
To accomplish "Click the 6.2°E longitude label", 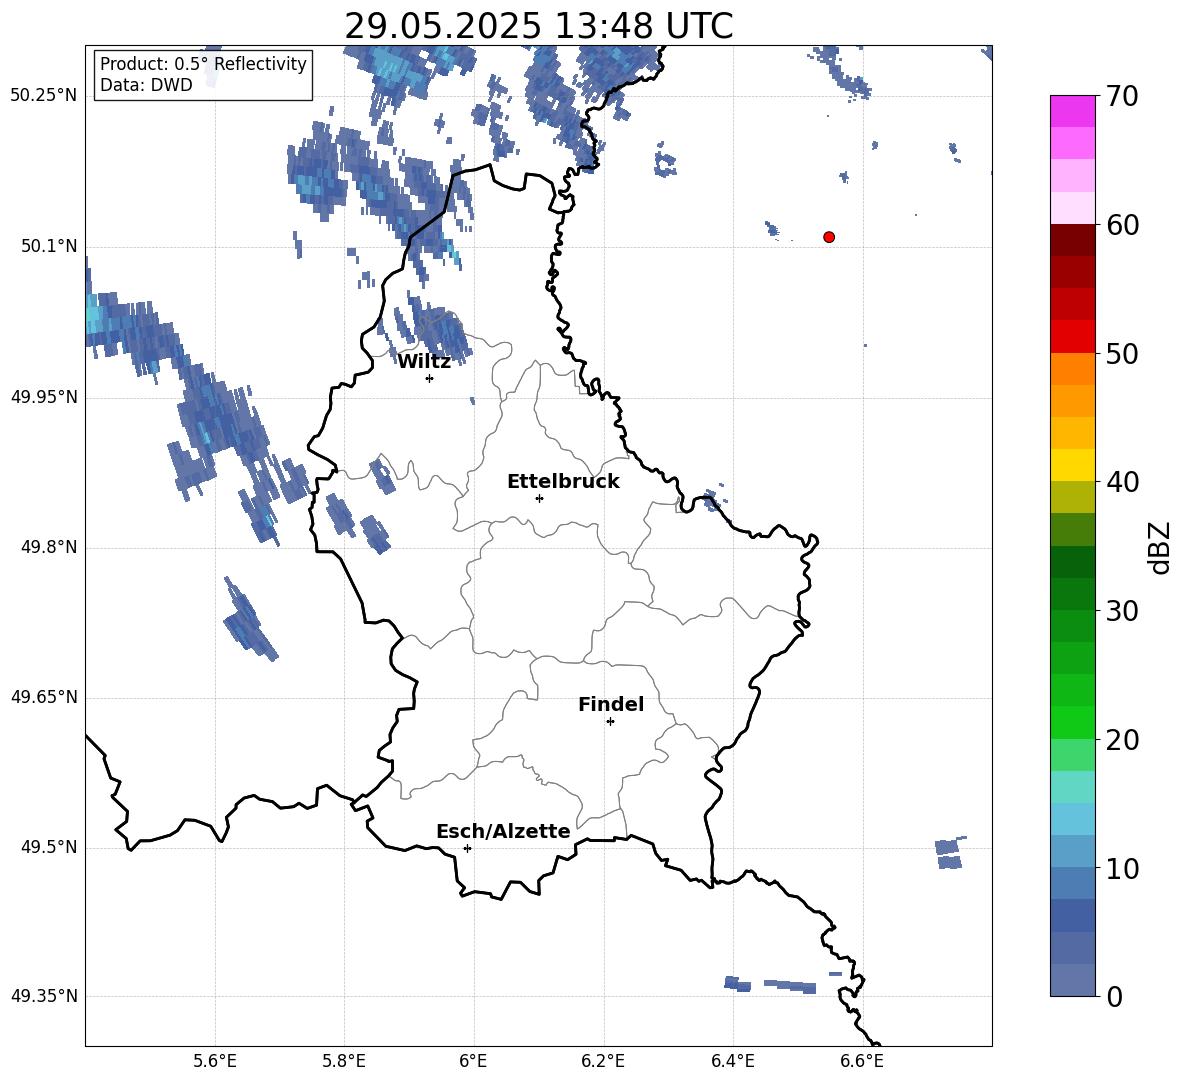I will point(603,1061).
